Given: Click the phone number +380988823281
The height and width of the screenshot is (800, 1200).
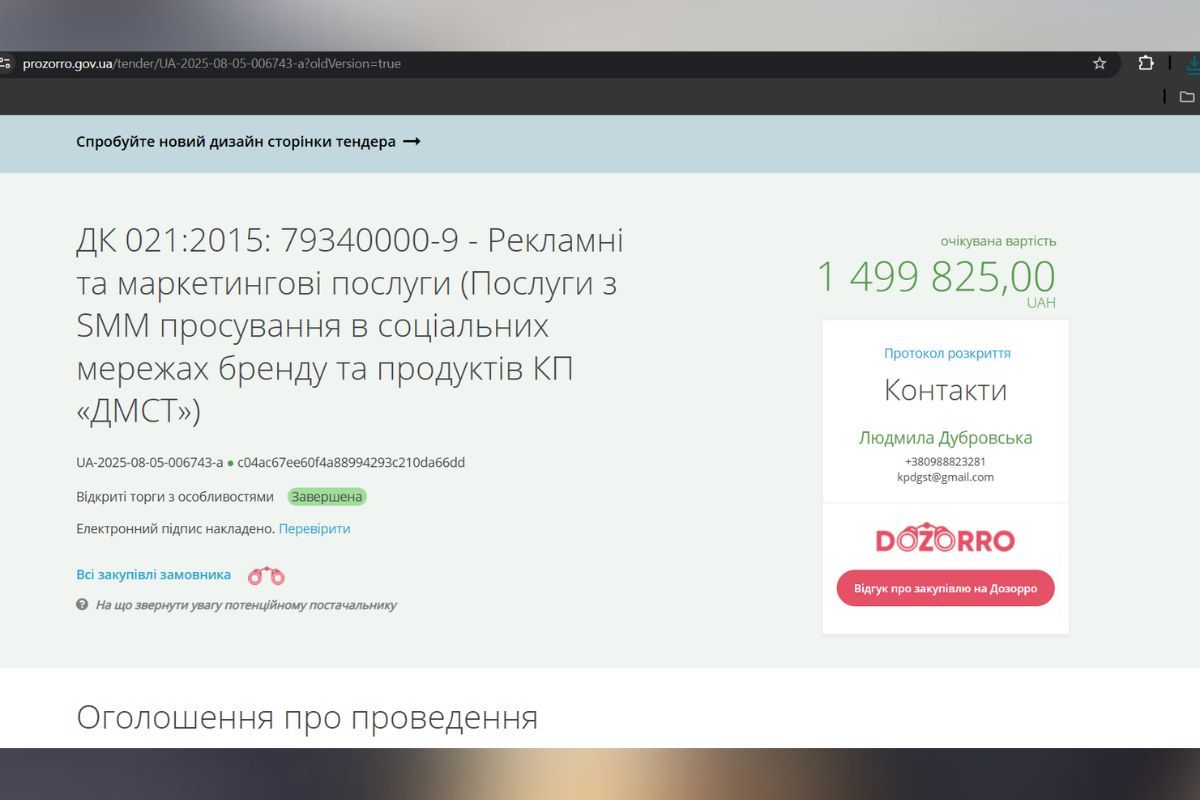Looking at the screenshot, I should (x=946, y=462).
